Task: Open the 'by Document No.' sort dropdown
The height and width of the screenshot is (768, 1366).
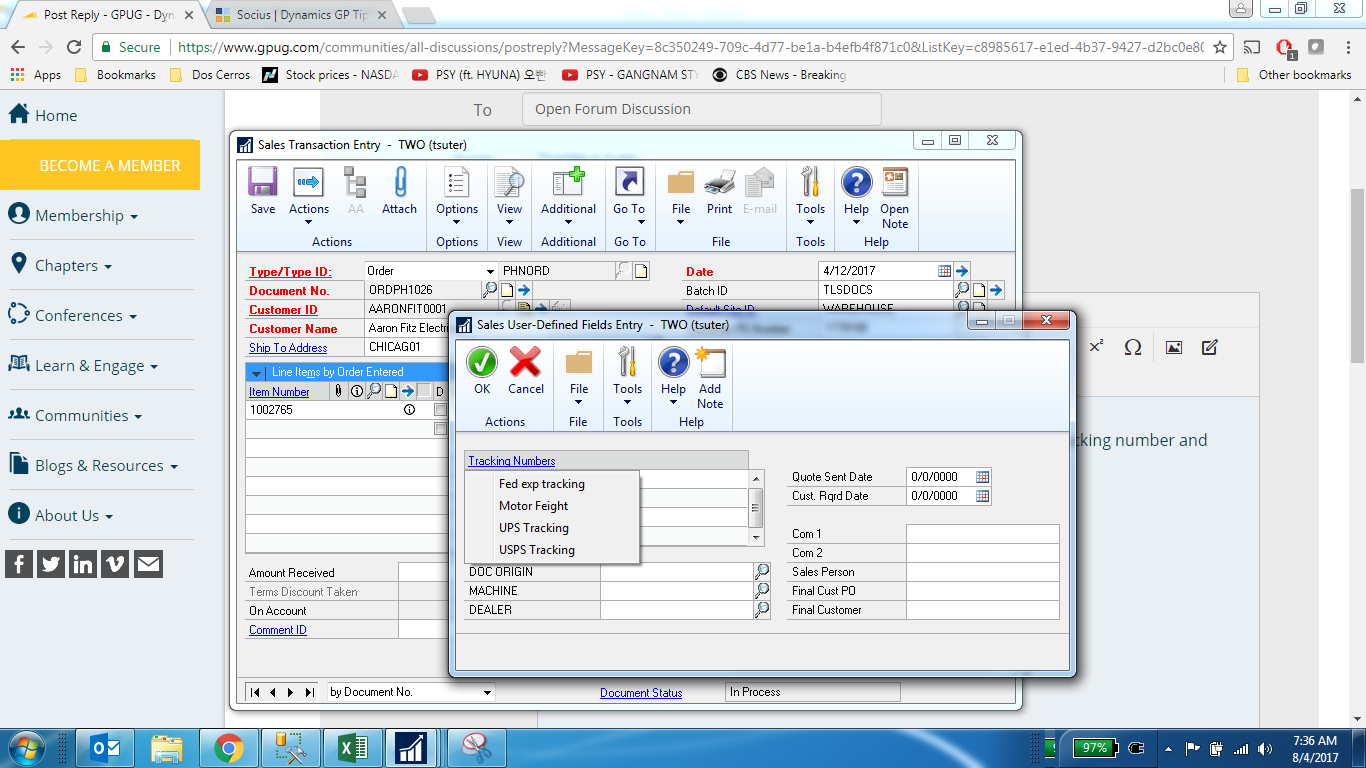Action: click(x=487, y=692)
